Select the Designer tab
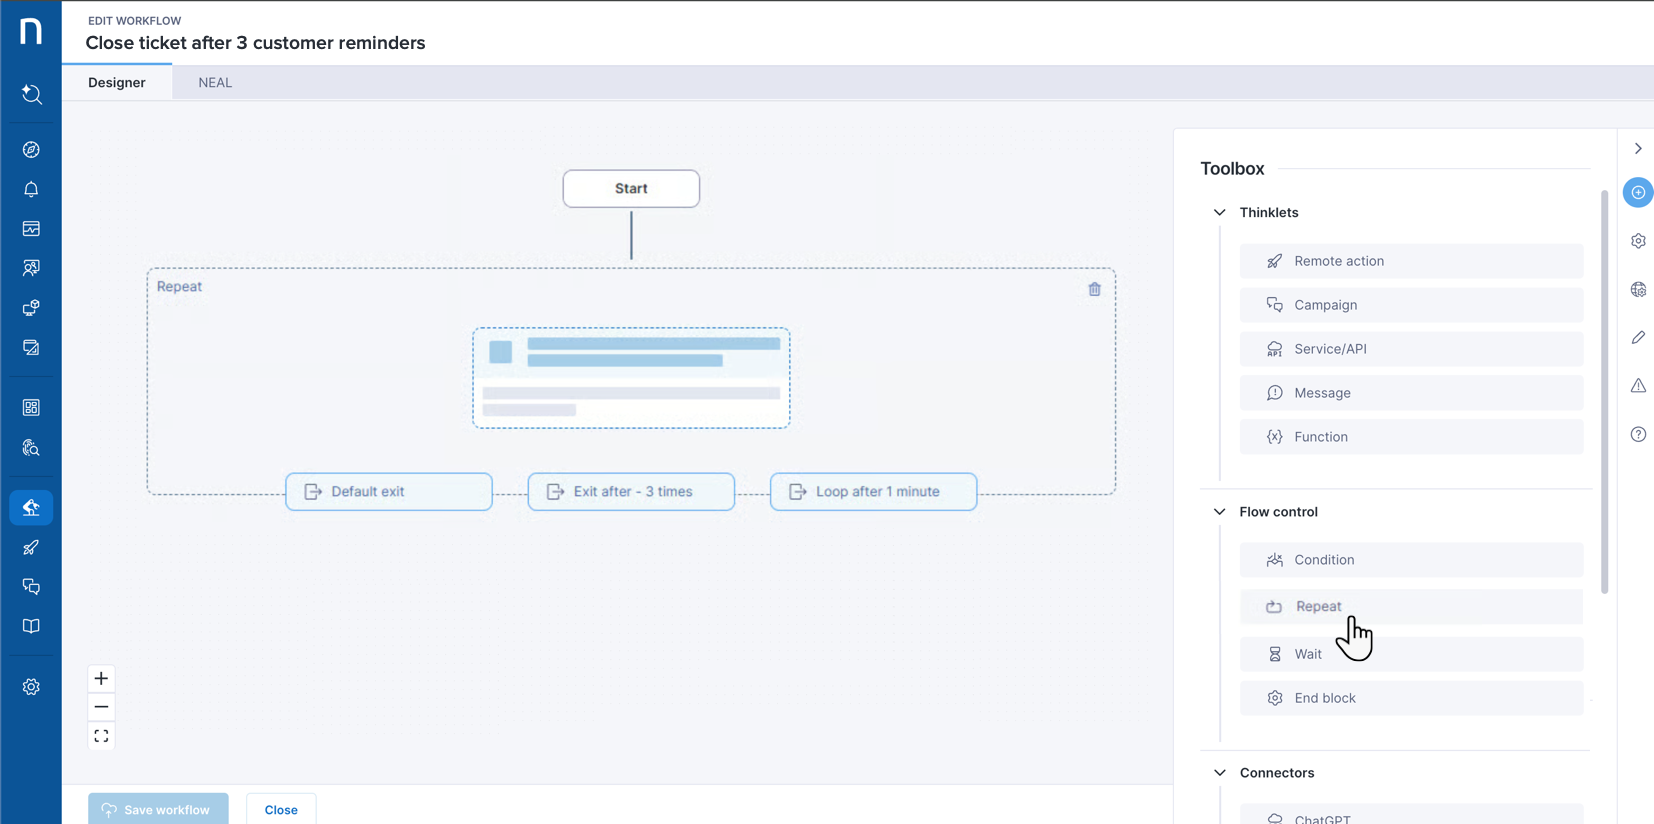The image size is (1654, 824). click(x=117, y=83)
